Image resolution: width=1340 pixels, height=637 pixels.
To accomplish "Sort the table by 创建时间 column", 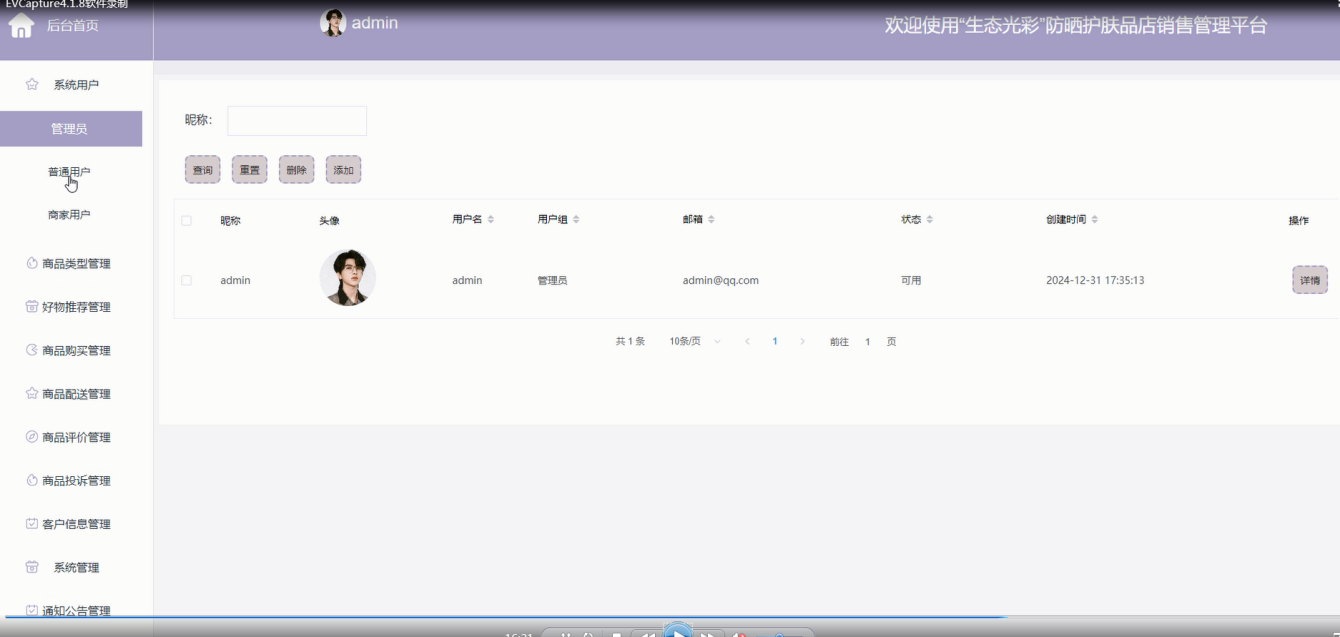I will pyautogui.click(x=1094, y=220).
